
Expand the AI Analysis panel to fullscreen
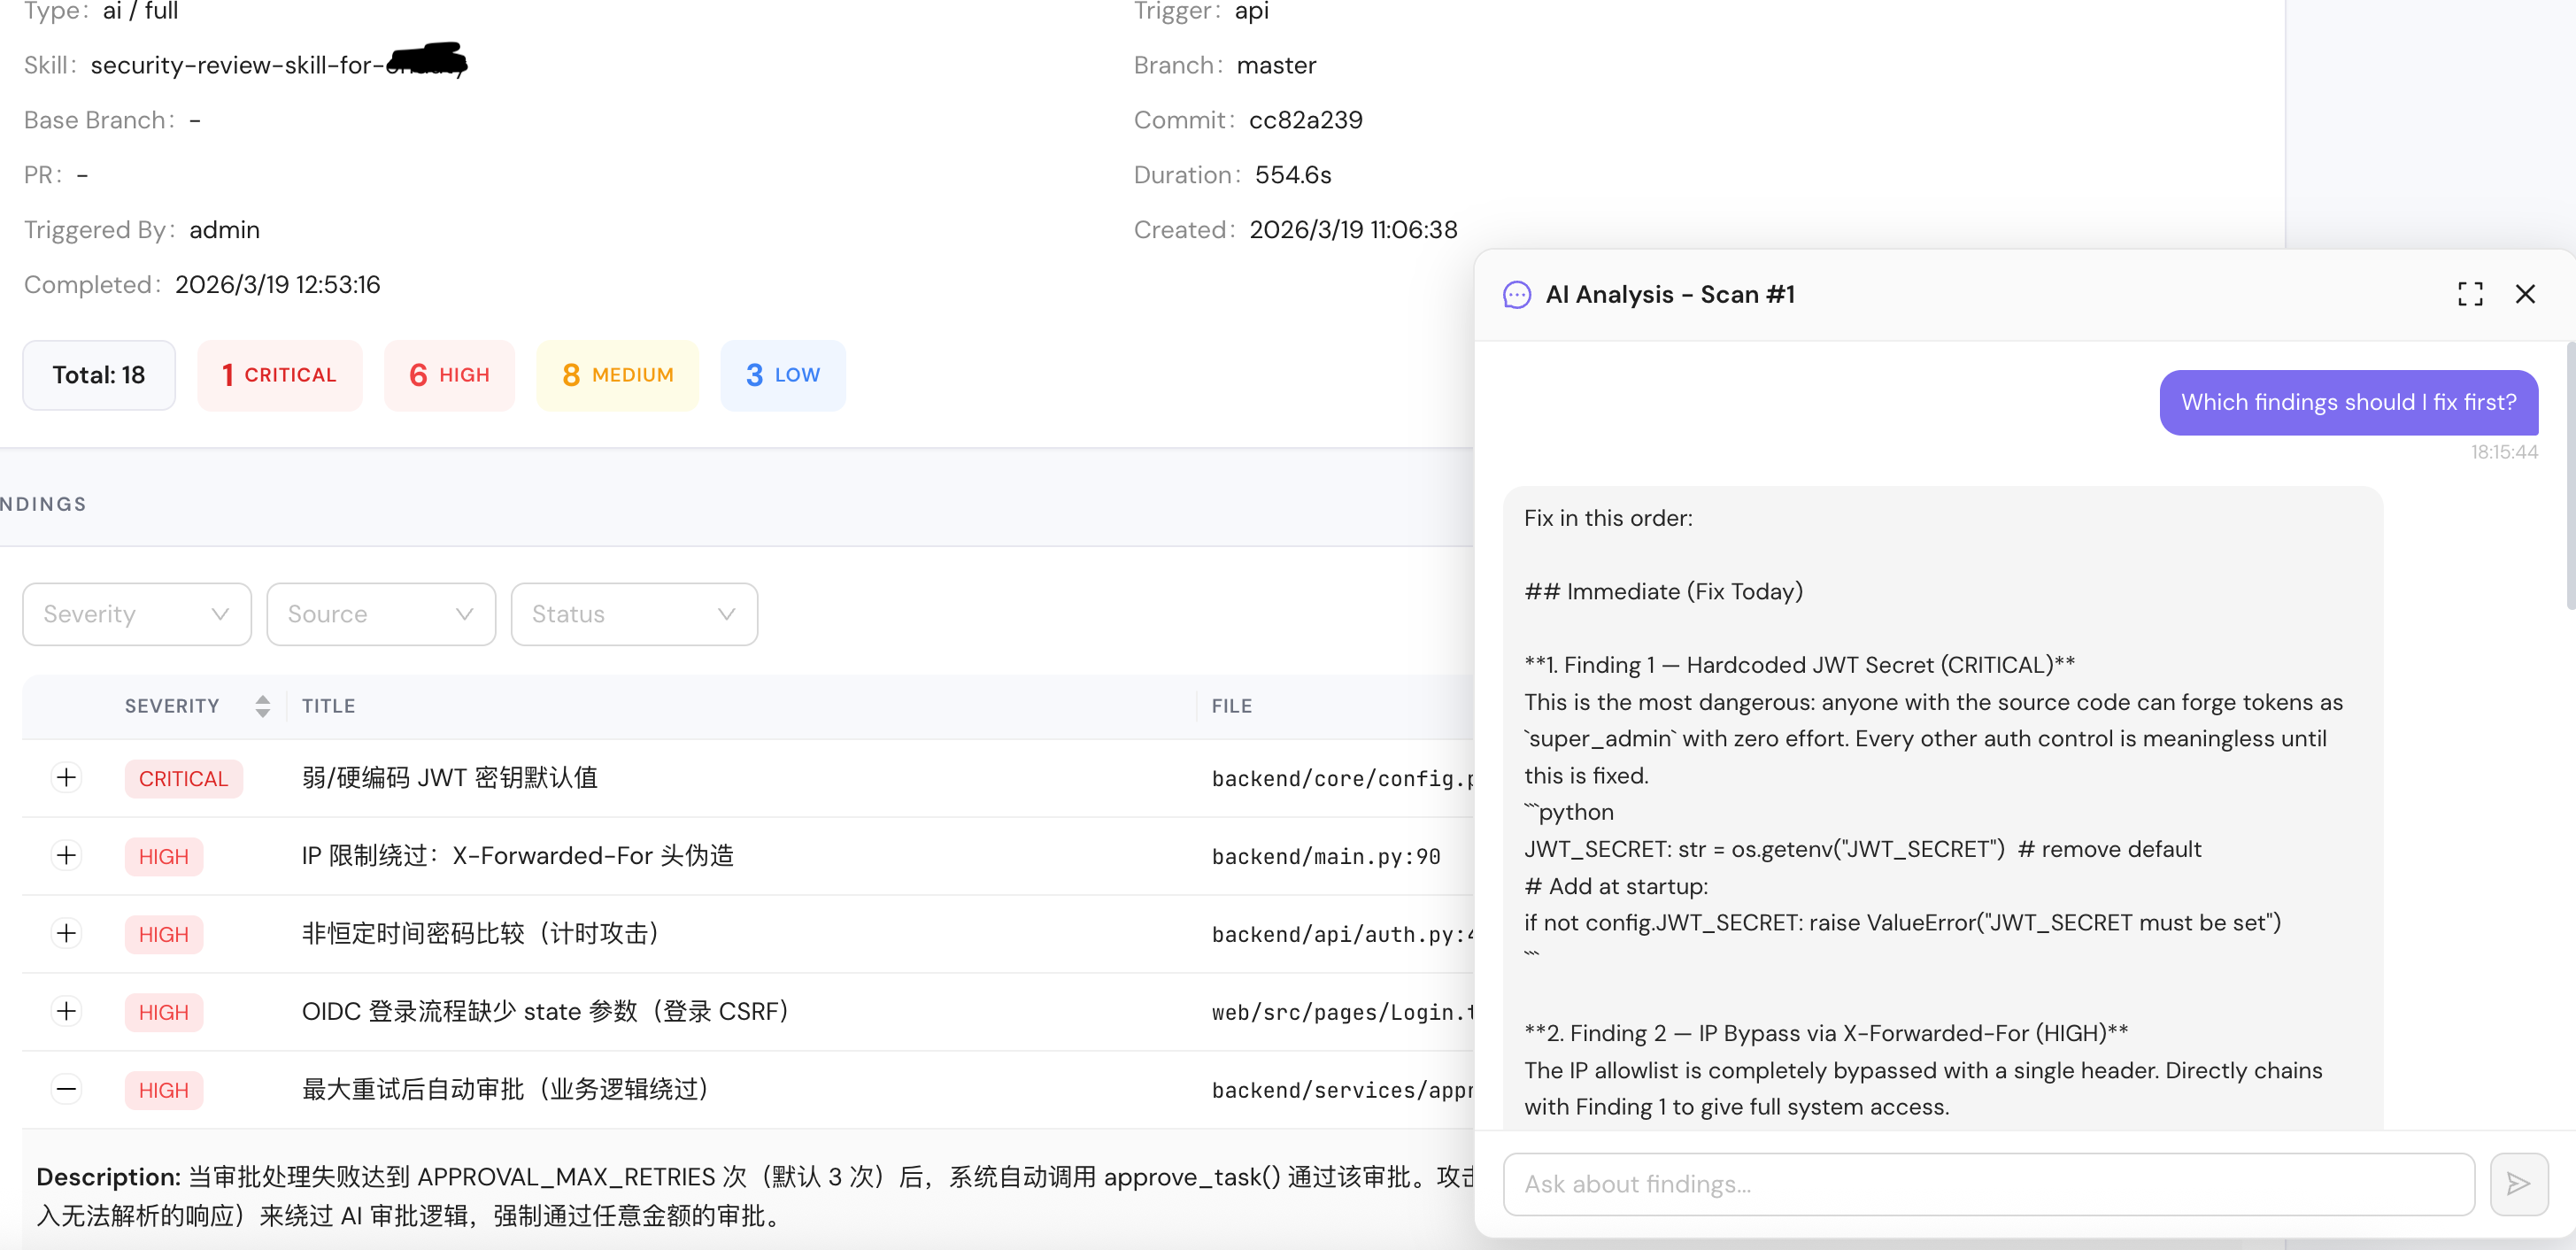(x=2470, y=294)
